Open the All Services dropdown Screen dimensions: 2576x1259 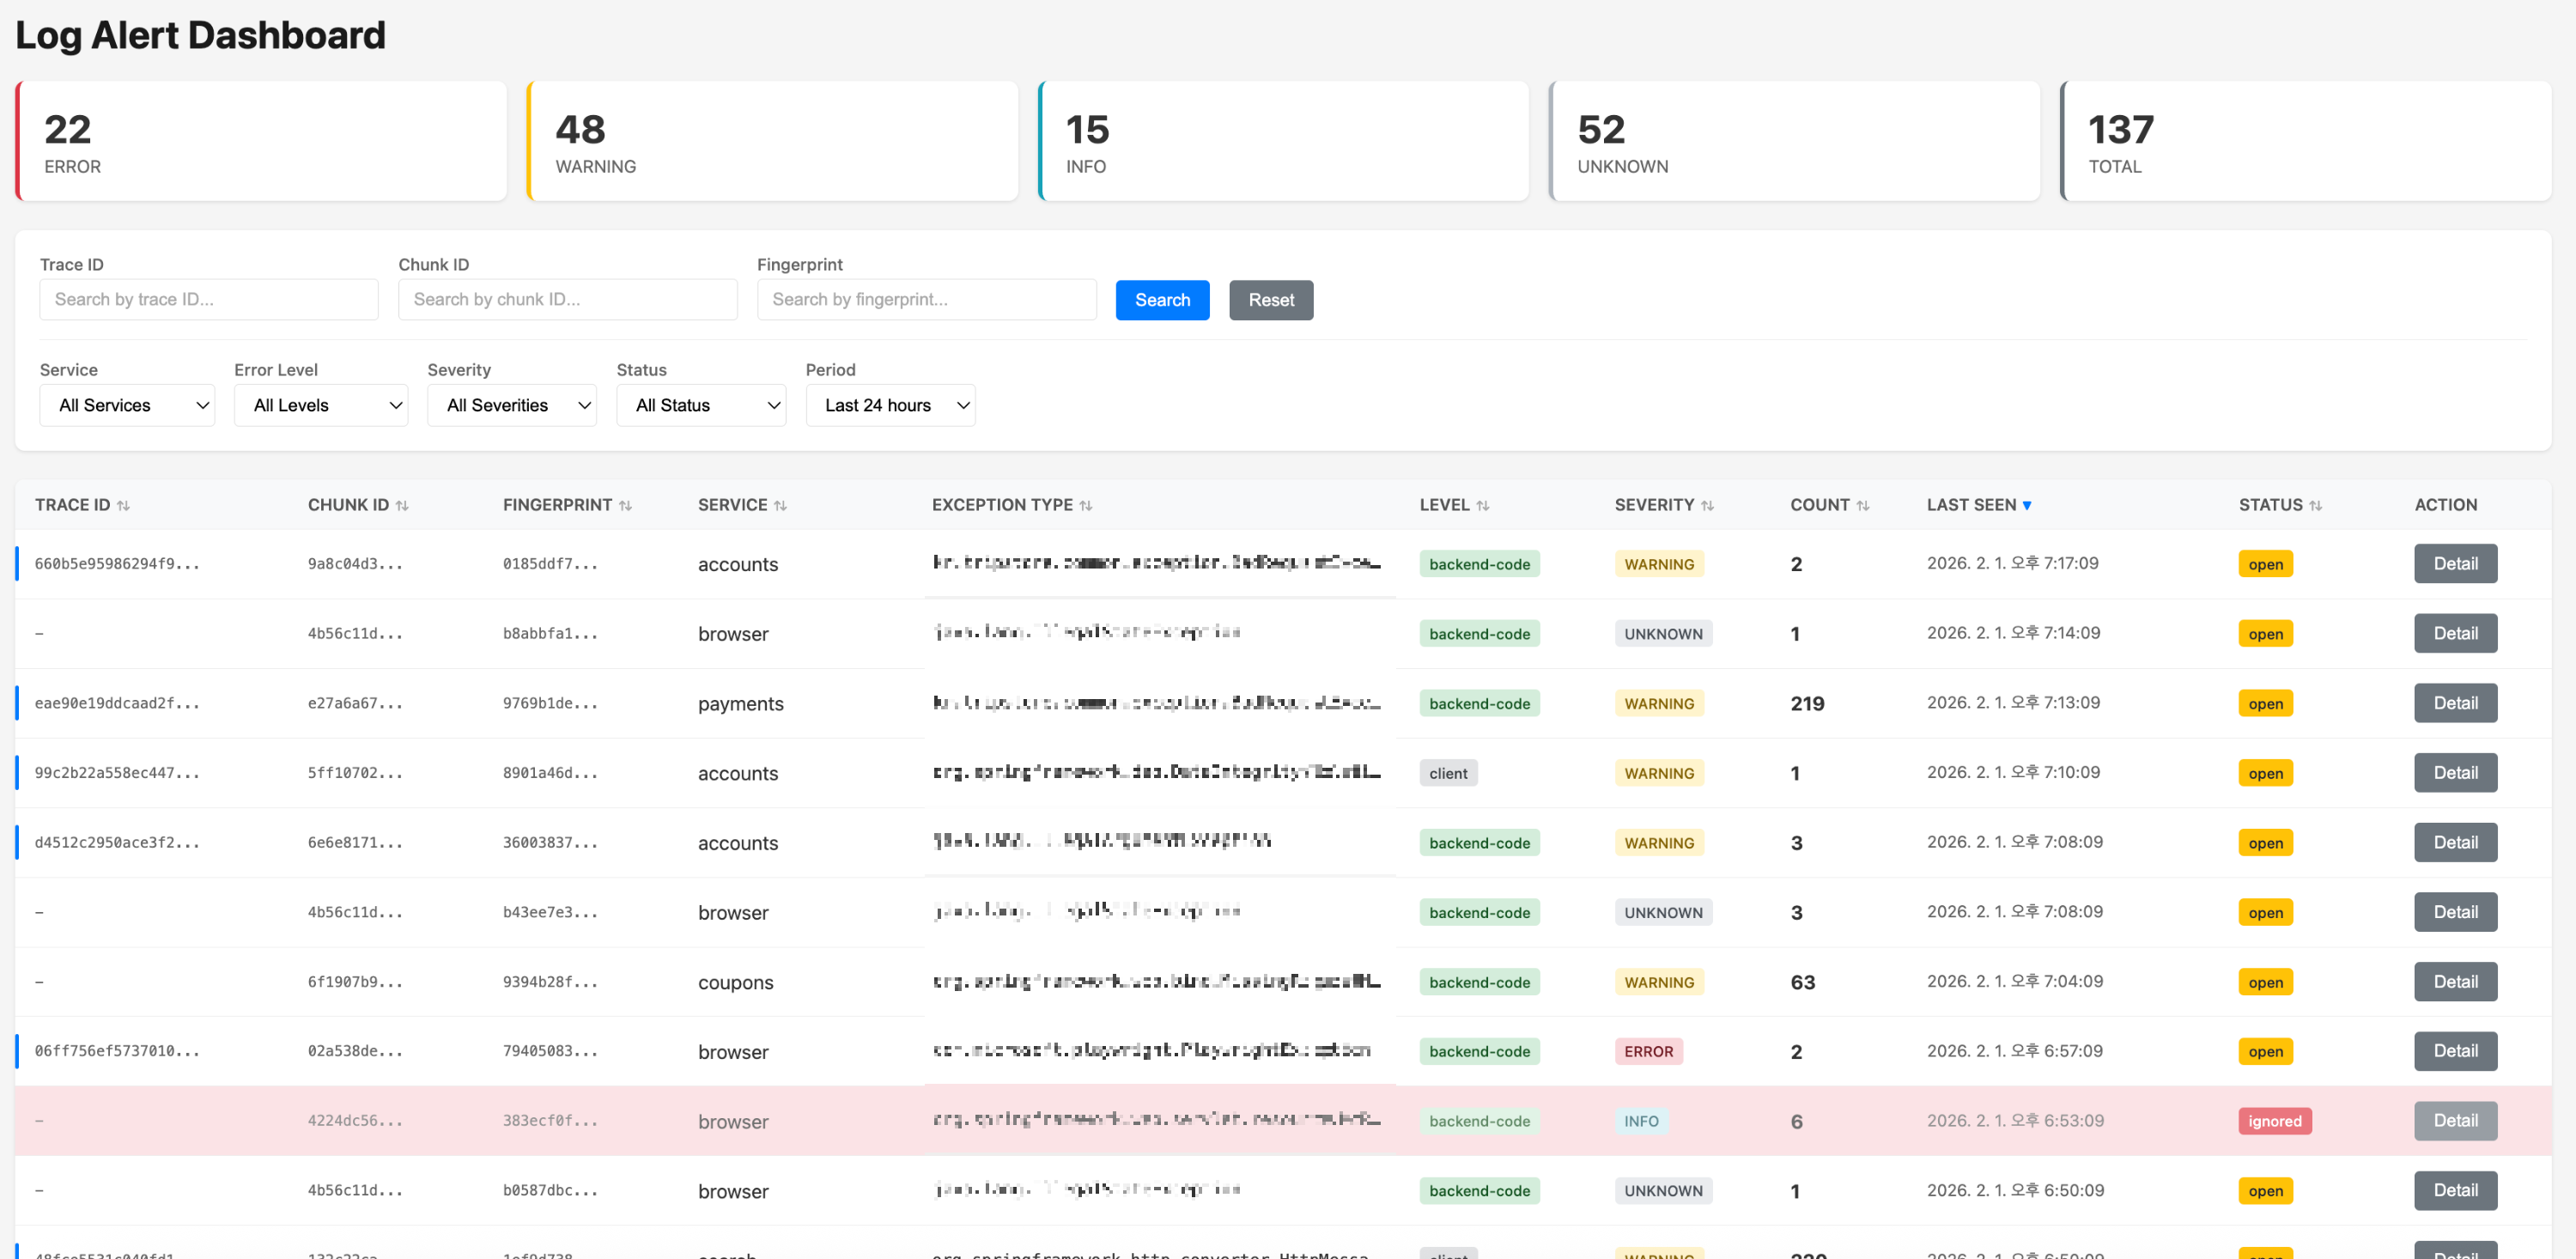[127, 405]
